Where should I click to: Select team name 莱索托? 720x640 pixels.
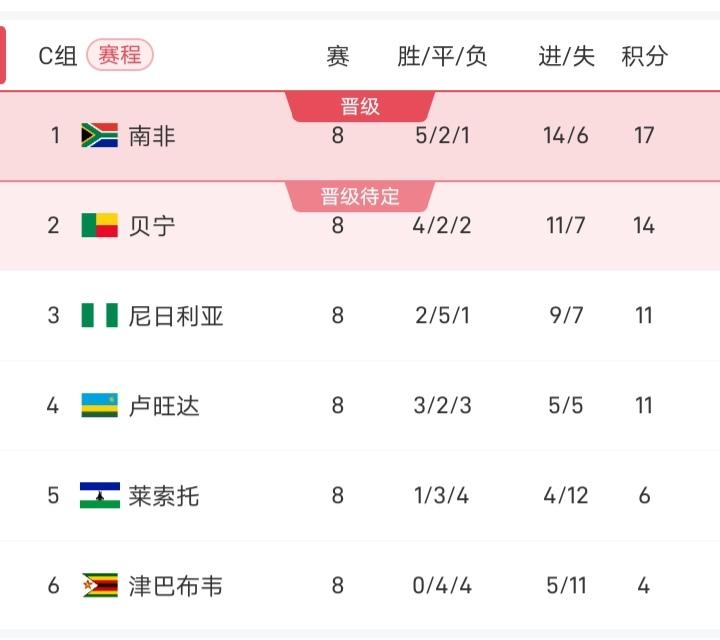(x=164, y=496)
